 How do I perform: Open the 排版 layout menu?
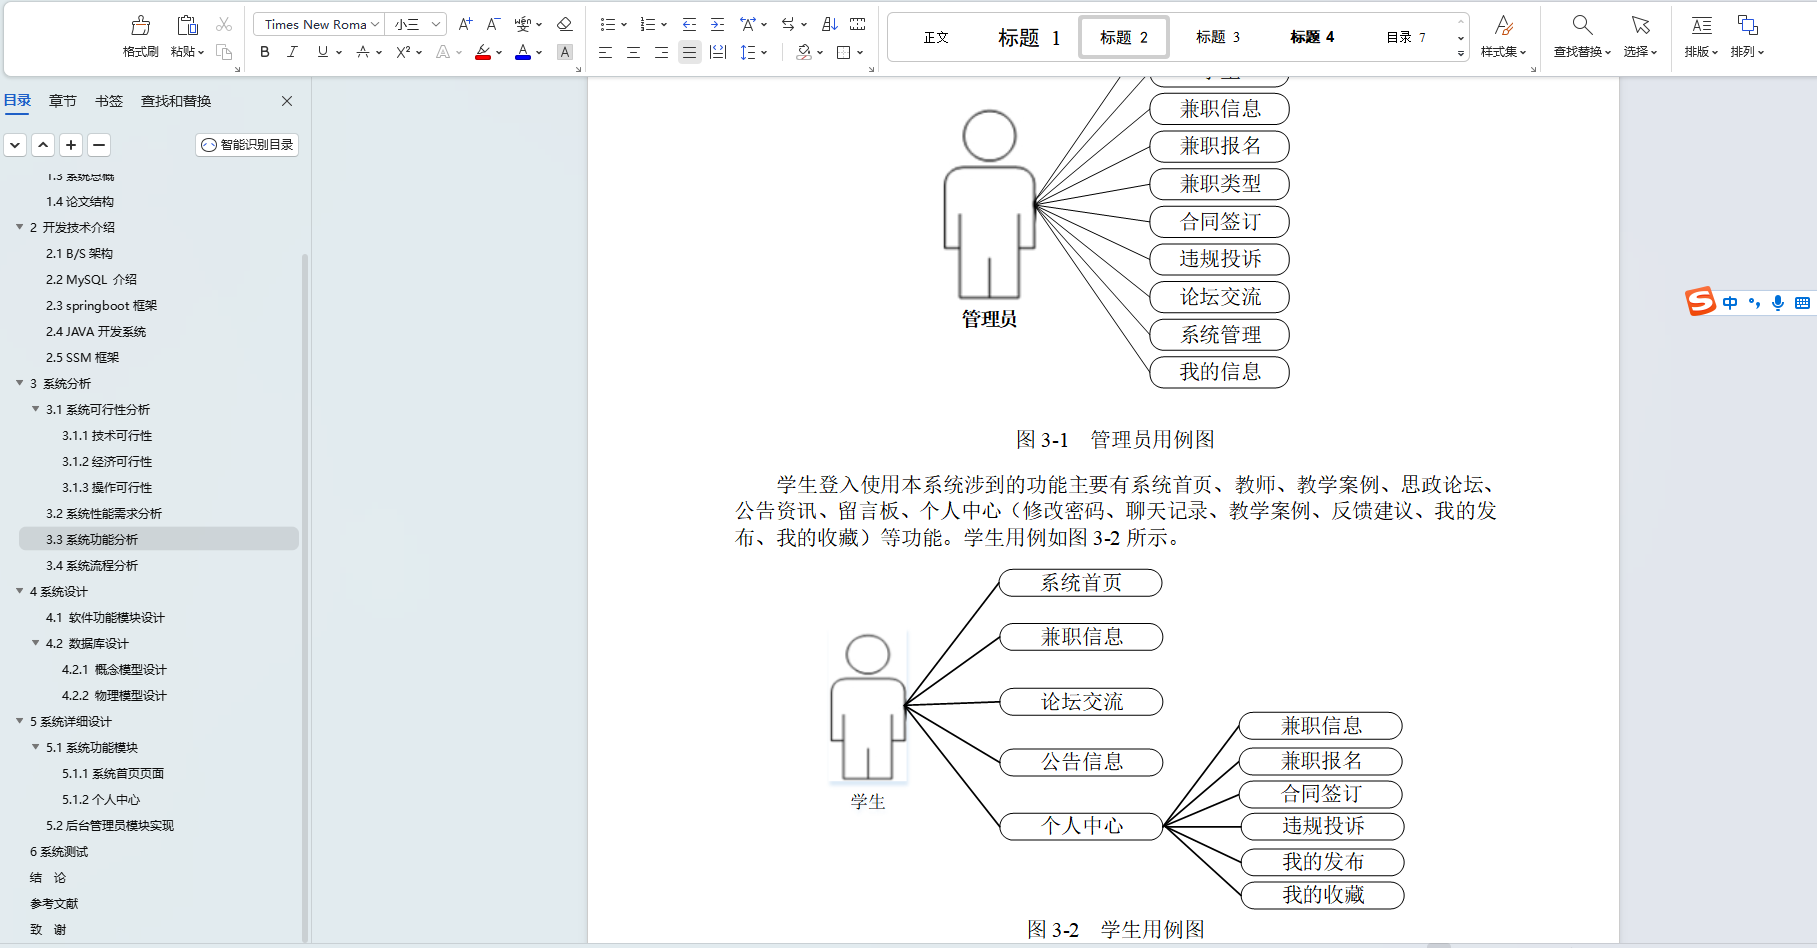click(1701, 37)
